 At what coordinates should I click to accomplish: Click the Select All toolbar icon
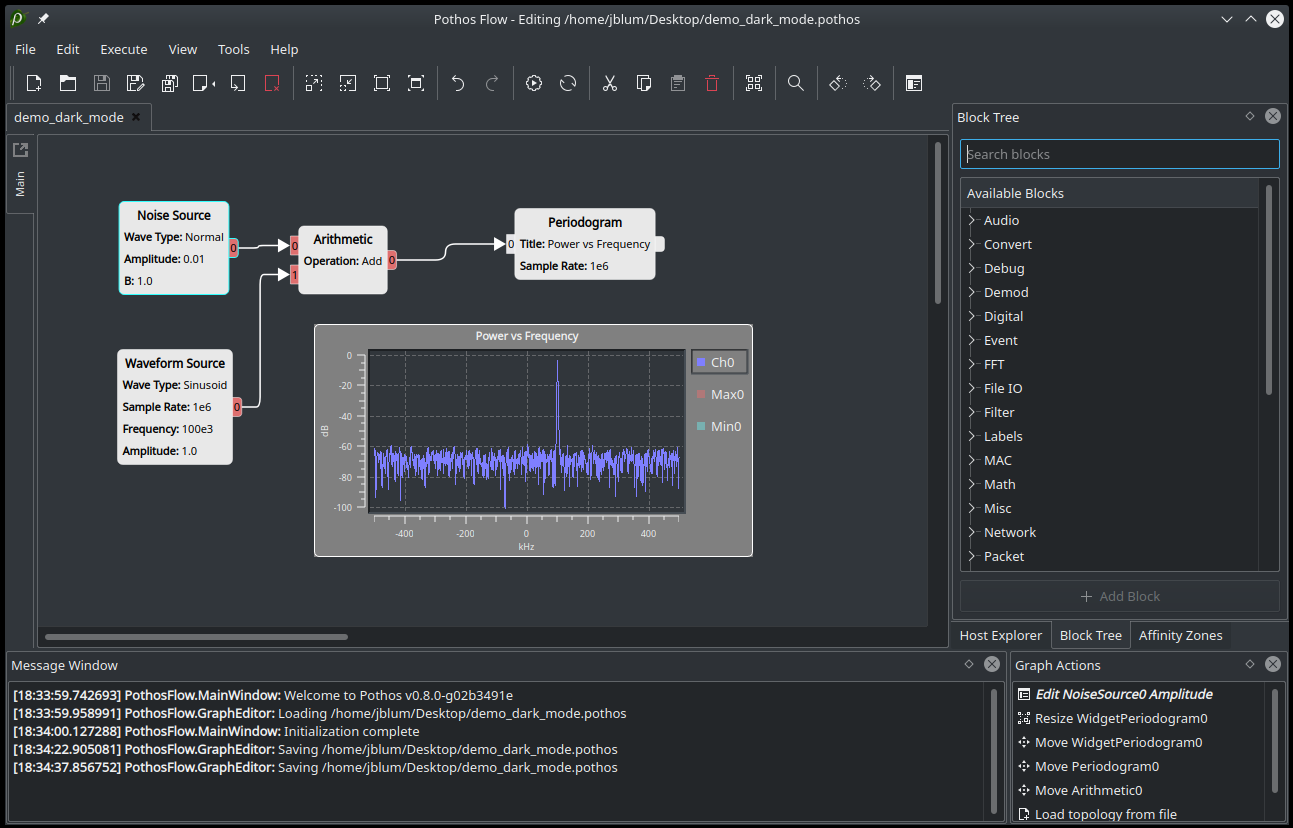[x=754, y=83]
